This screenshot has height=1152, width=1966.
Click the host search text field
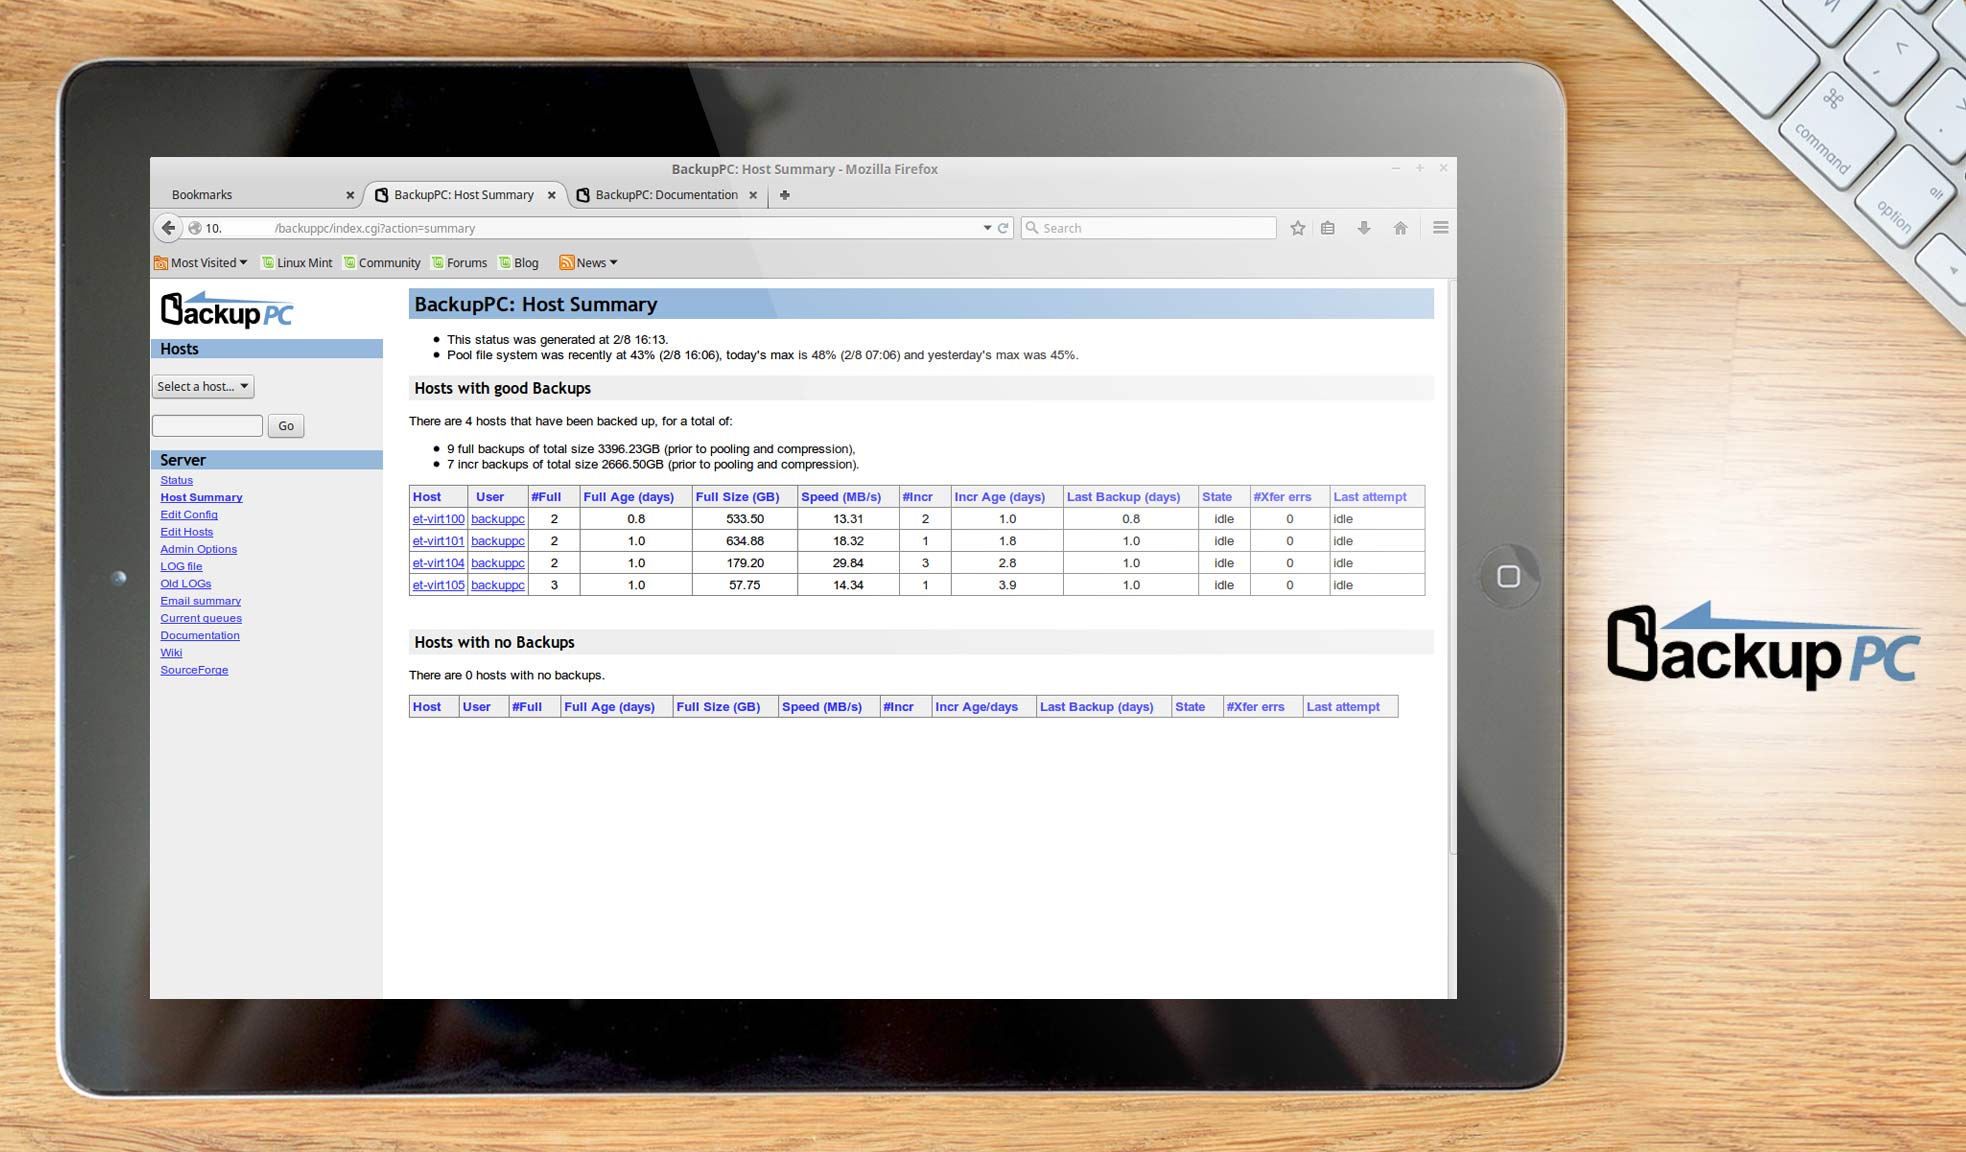pyautogui.click(x=207, y=426)
